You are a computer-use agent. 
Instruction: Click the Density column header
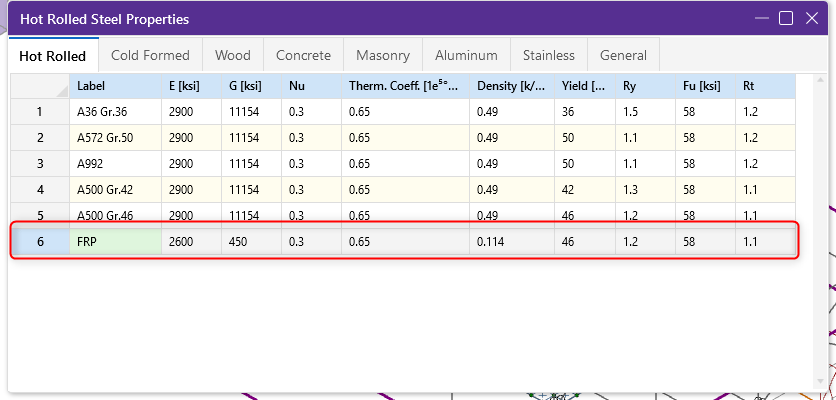coord(511,86)
